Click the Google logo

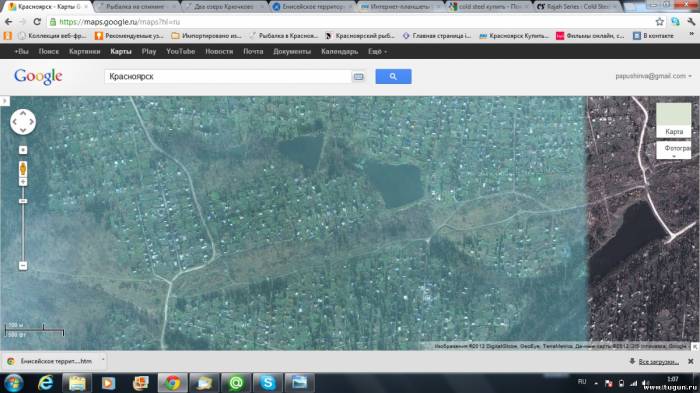pos(38,76)
